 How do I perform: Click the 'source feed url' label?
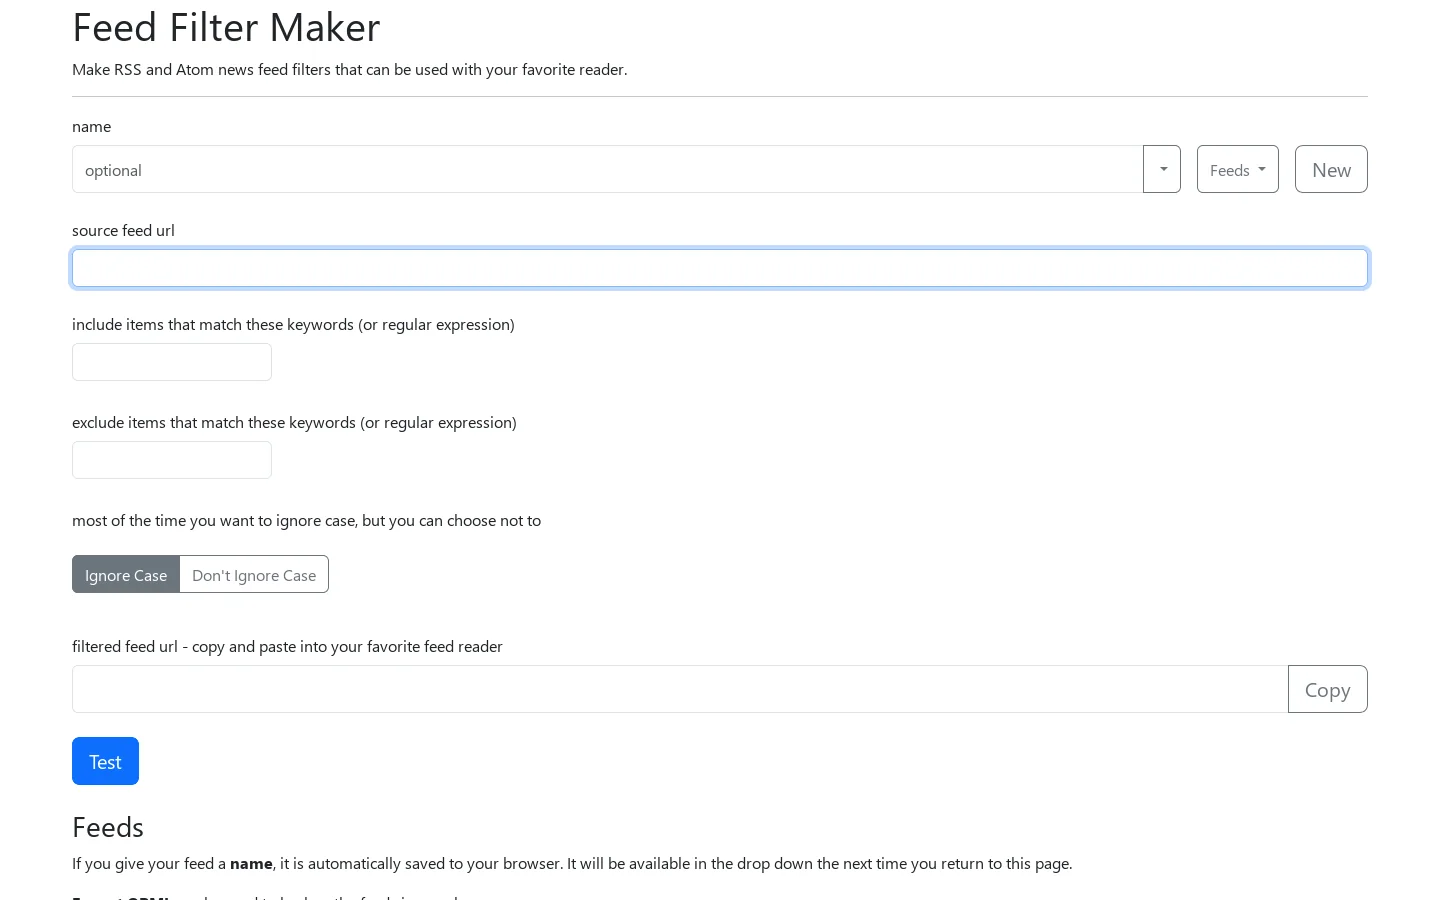(123, 230)
